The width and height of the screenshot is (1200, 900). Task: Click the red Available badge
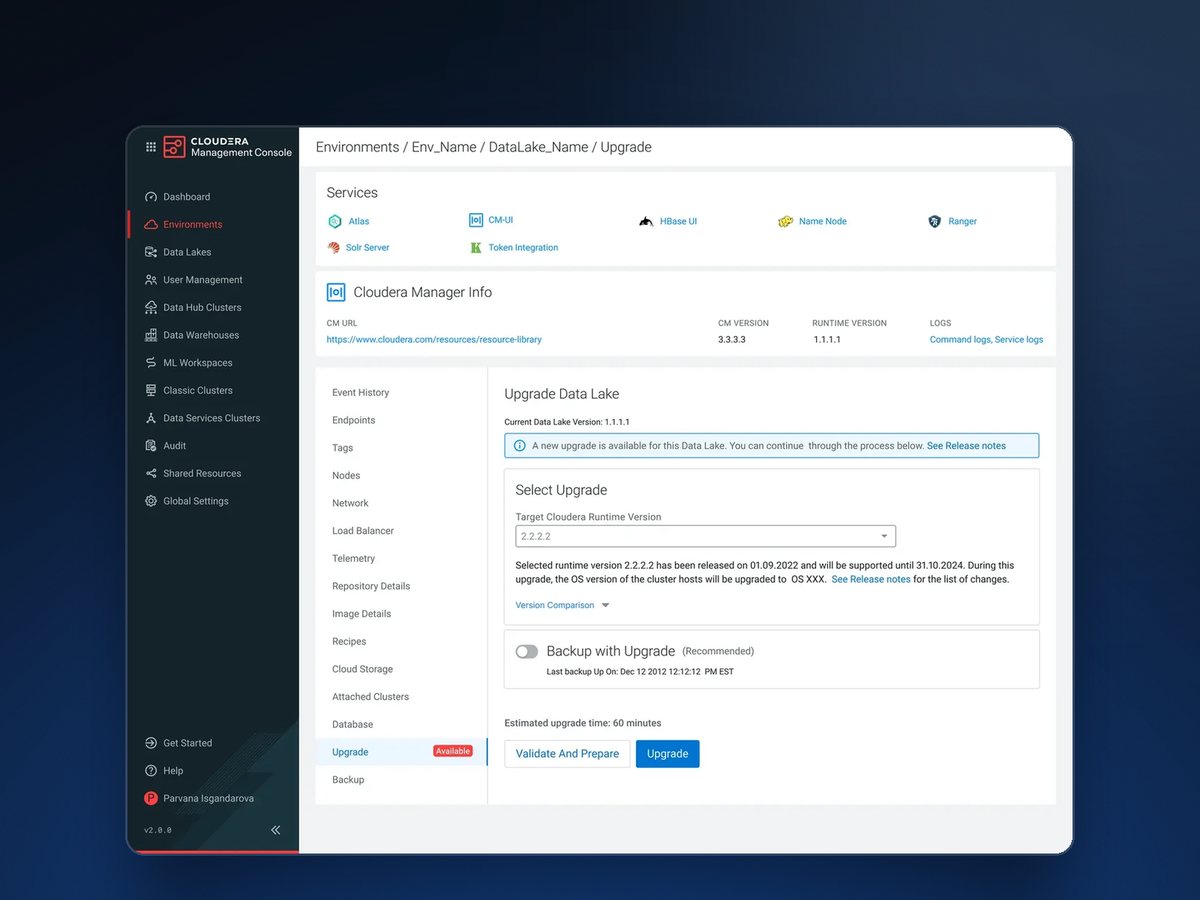(453, 751)
